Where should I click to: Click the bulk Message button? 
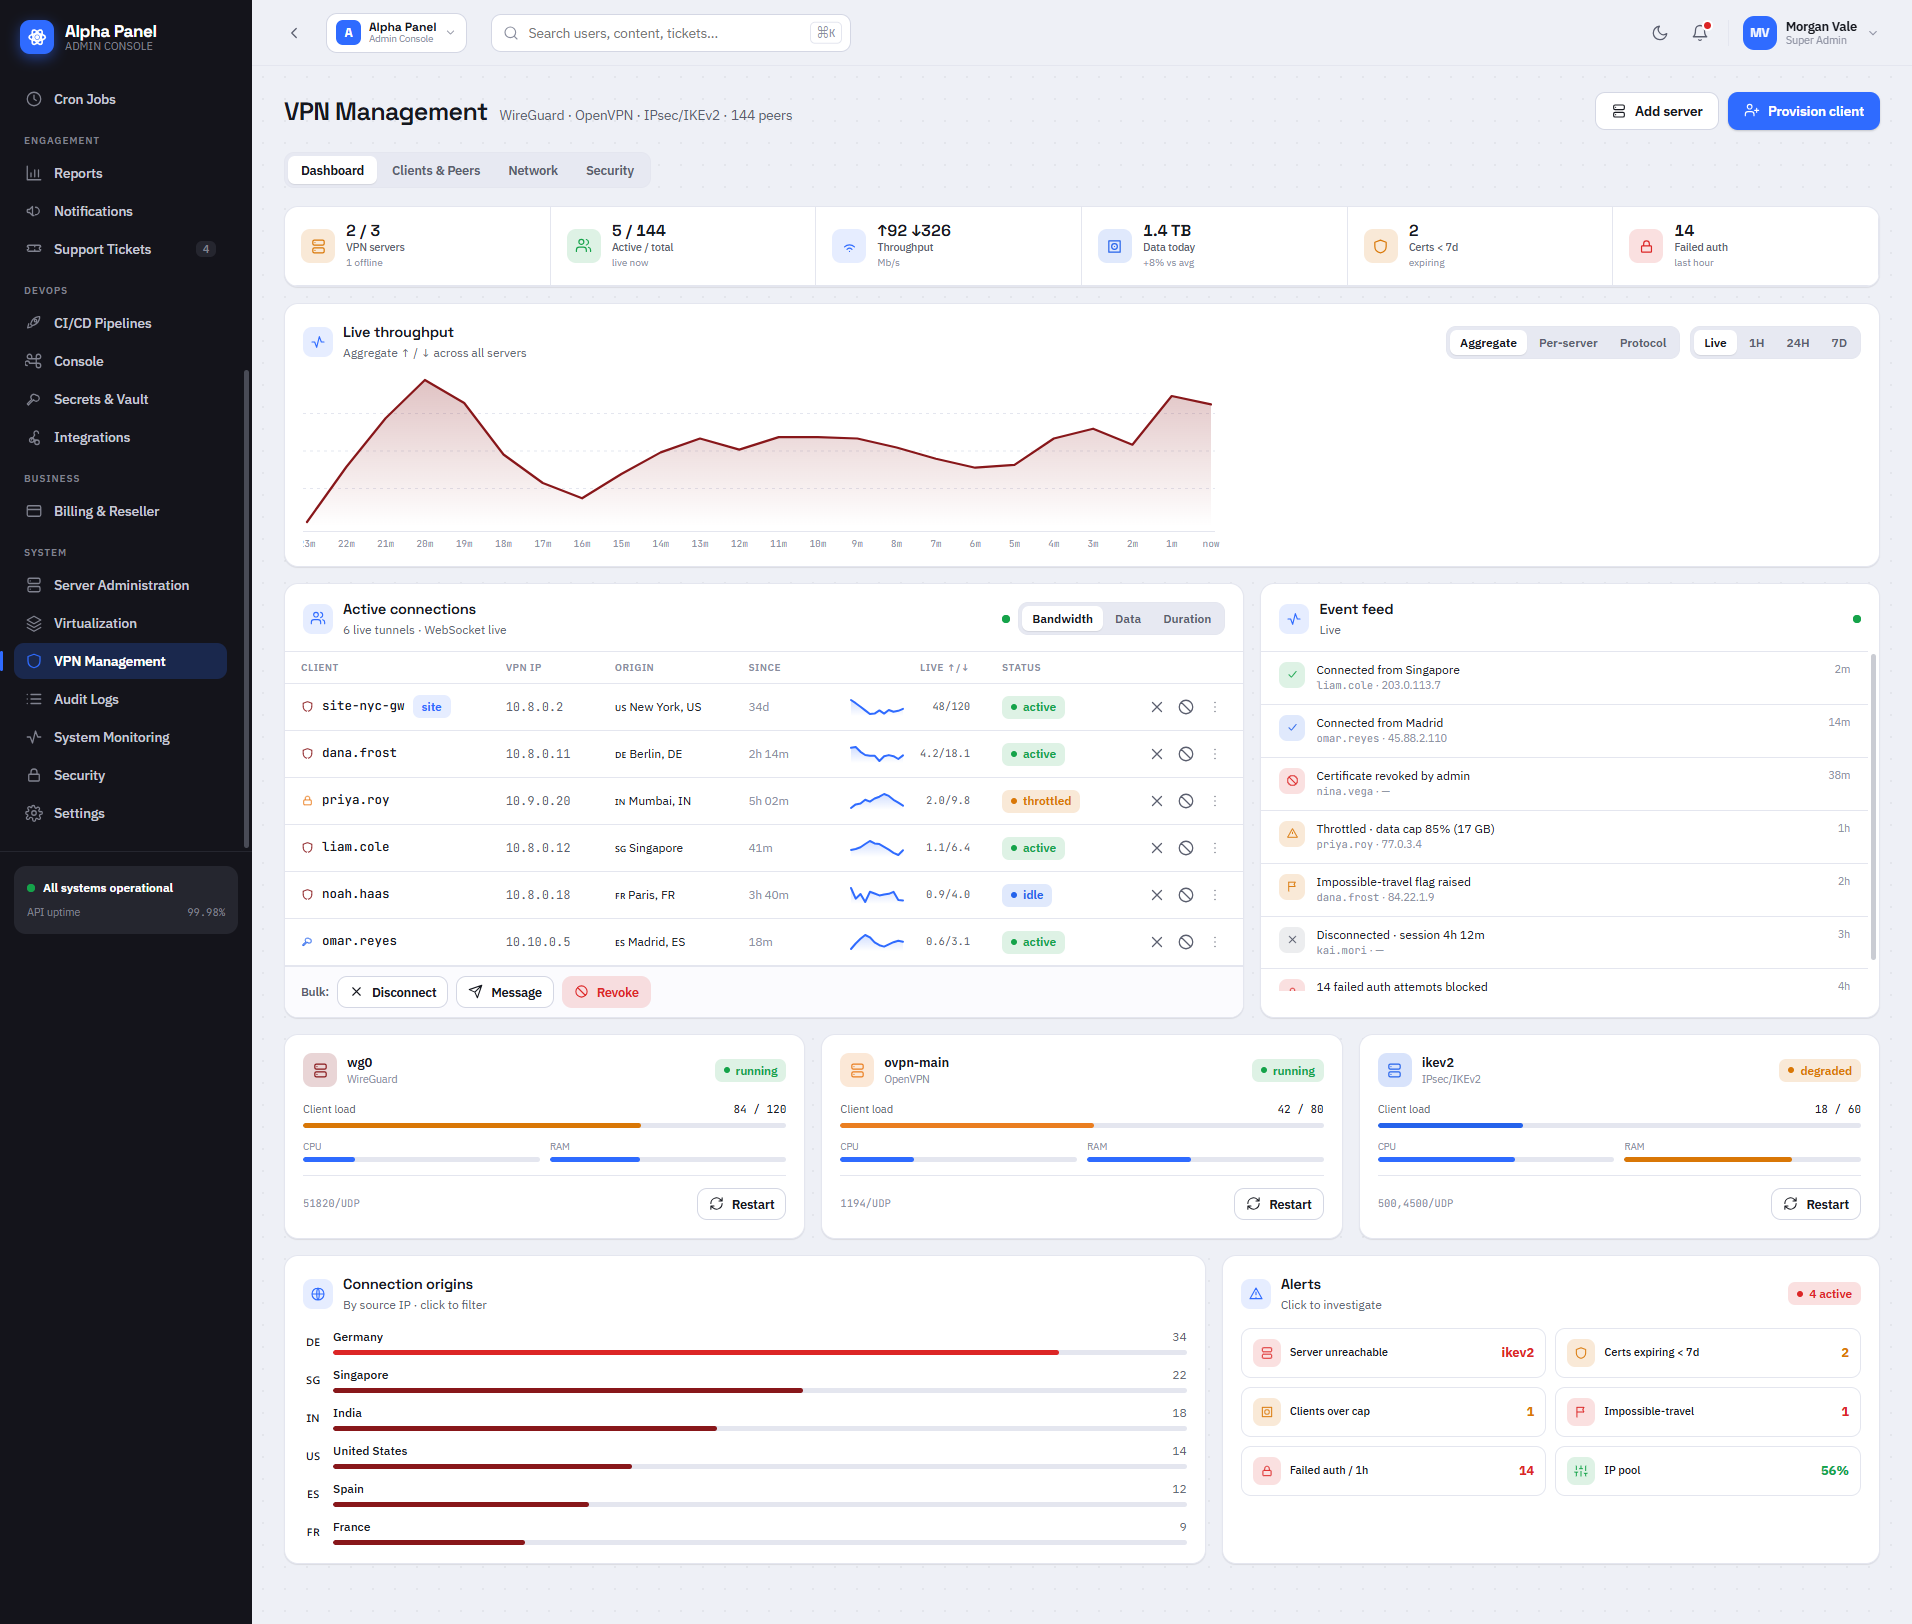click(x=505, y=992)
